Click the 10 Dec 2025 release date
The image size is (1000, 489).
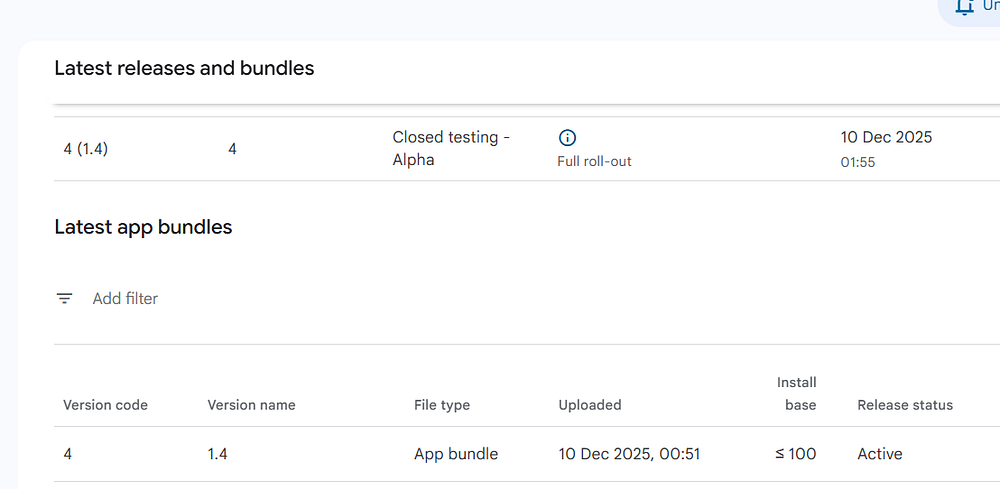tap(886, 137)
